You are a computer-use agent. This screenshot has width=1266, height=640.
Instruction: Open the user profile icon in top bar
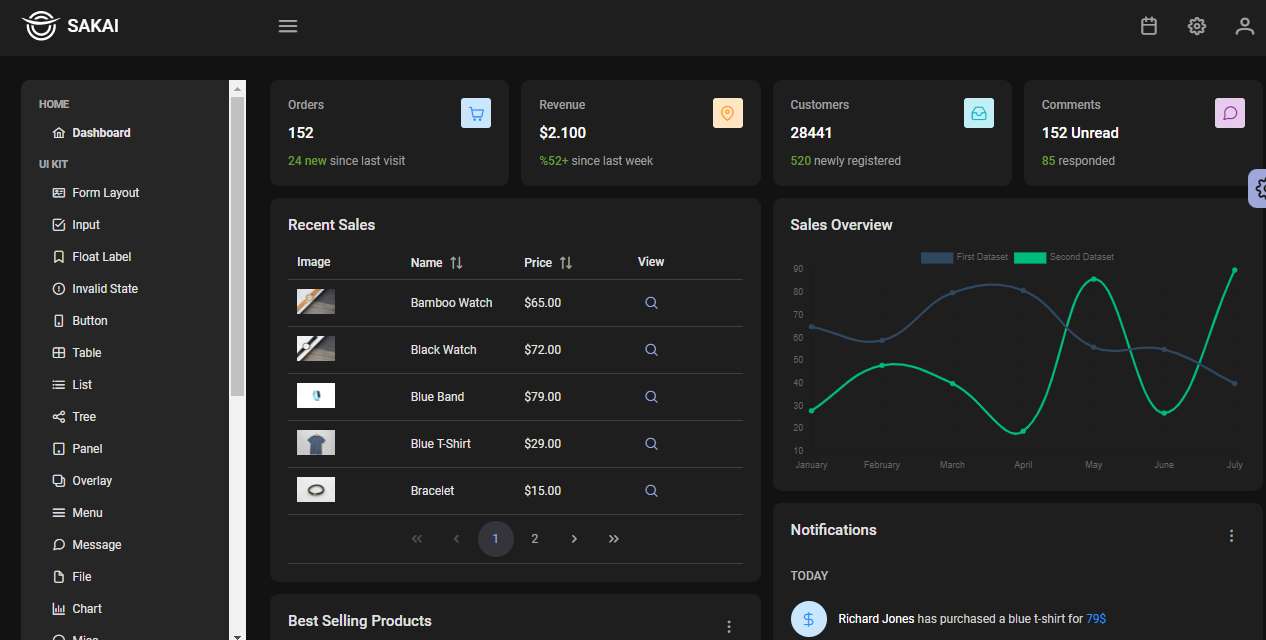(1245, 26)
